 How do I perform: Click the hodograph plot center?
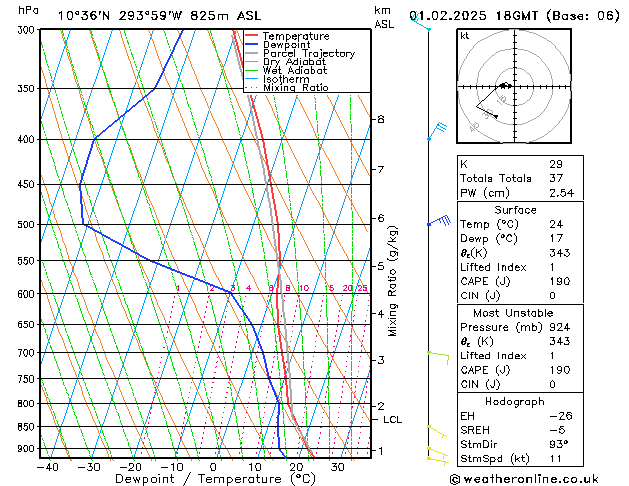coord(515,86)
